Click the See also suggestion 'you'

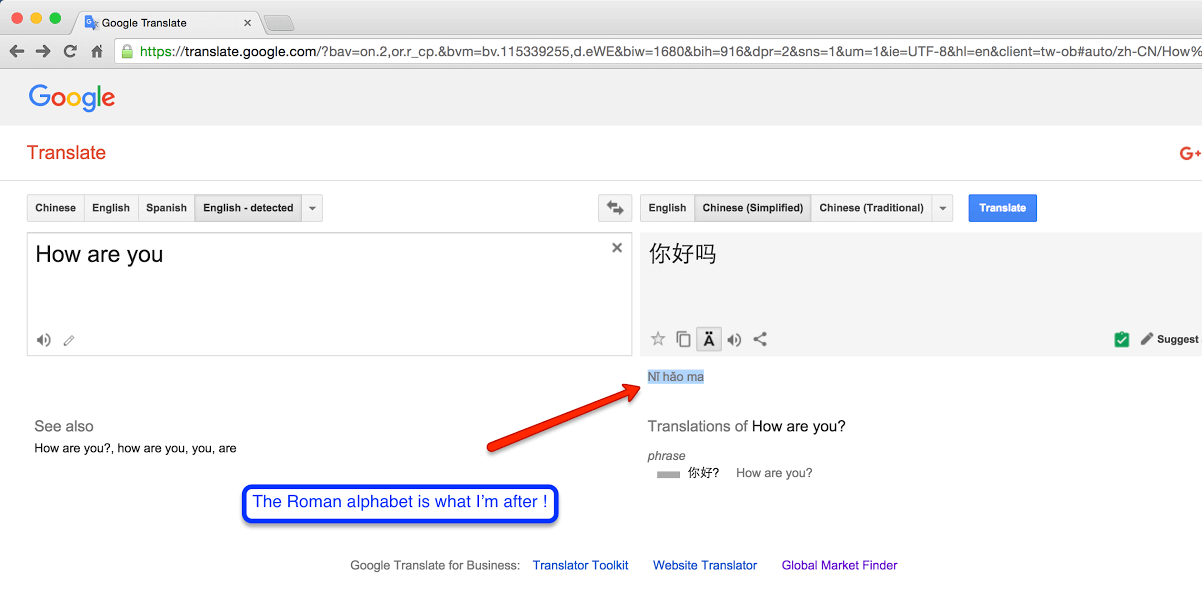click(200, 448)
